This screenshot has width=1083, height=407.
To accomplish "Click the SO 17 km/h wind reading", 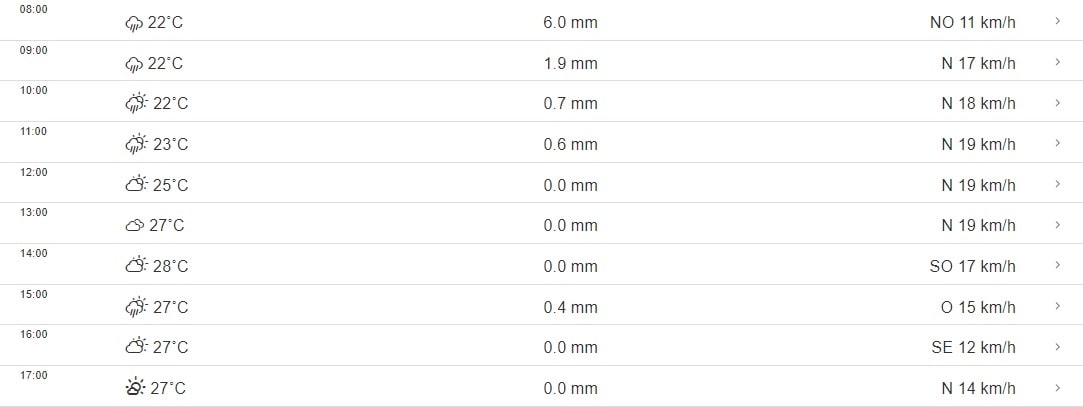I will [972, 266].
